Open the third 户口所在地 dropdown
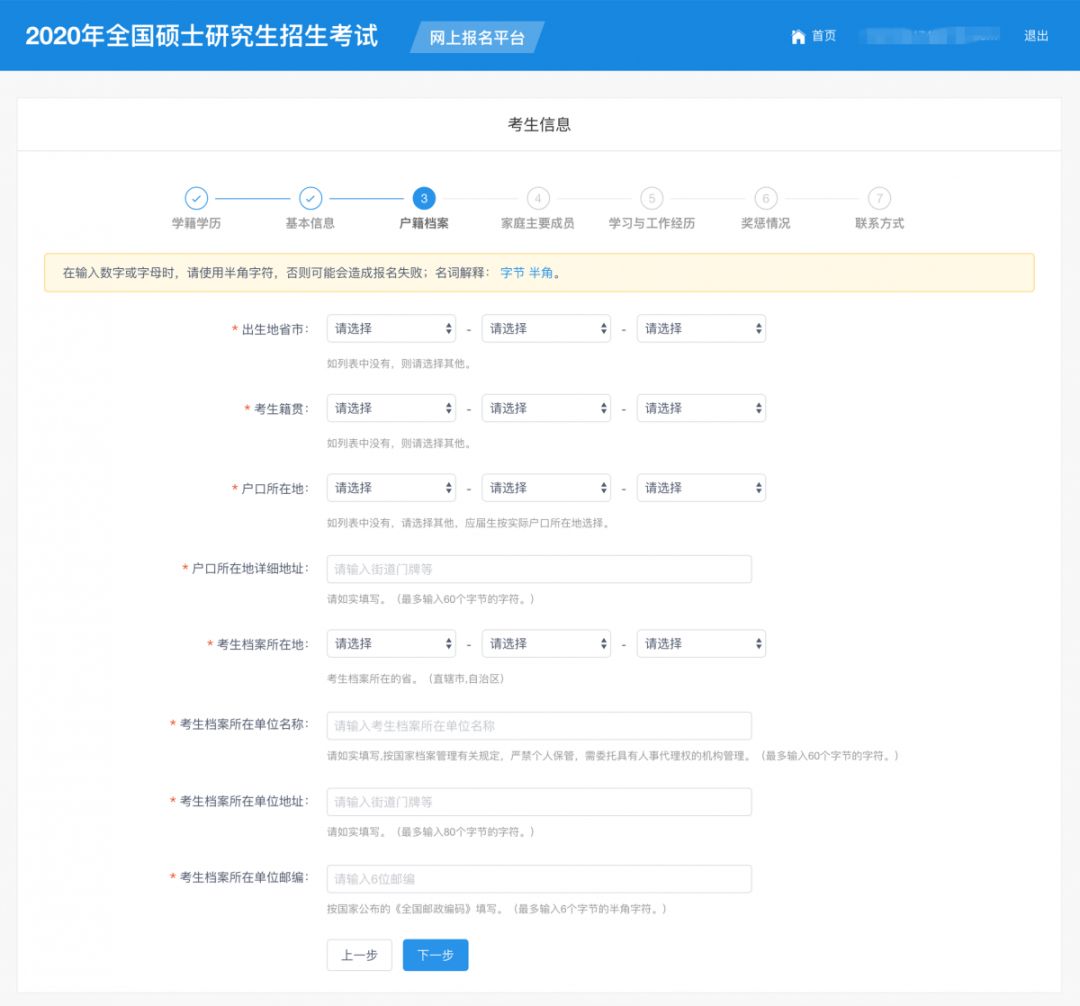The width and height of the screenshot is (1080, 1006). 701,487
